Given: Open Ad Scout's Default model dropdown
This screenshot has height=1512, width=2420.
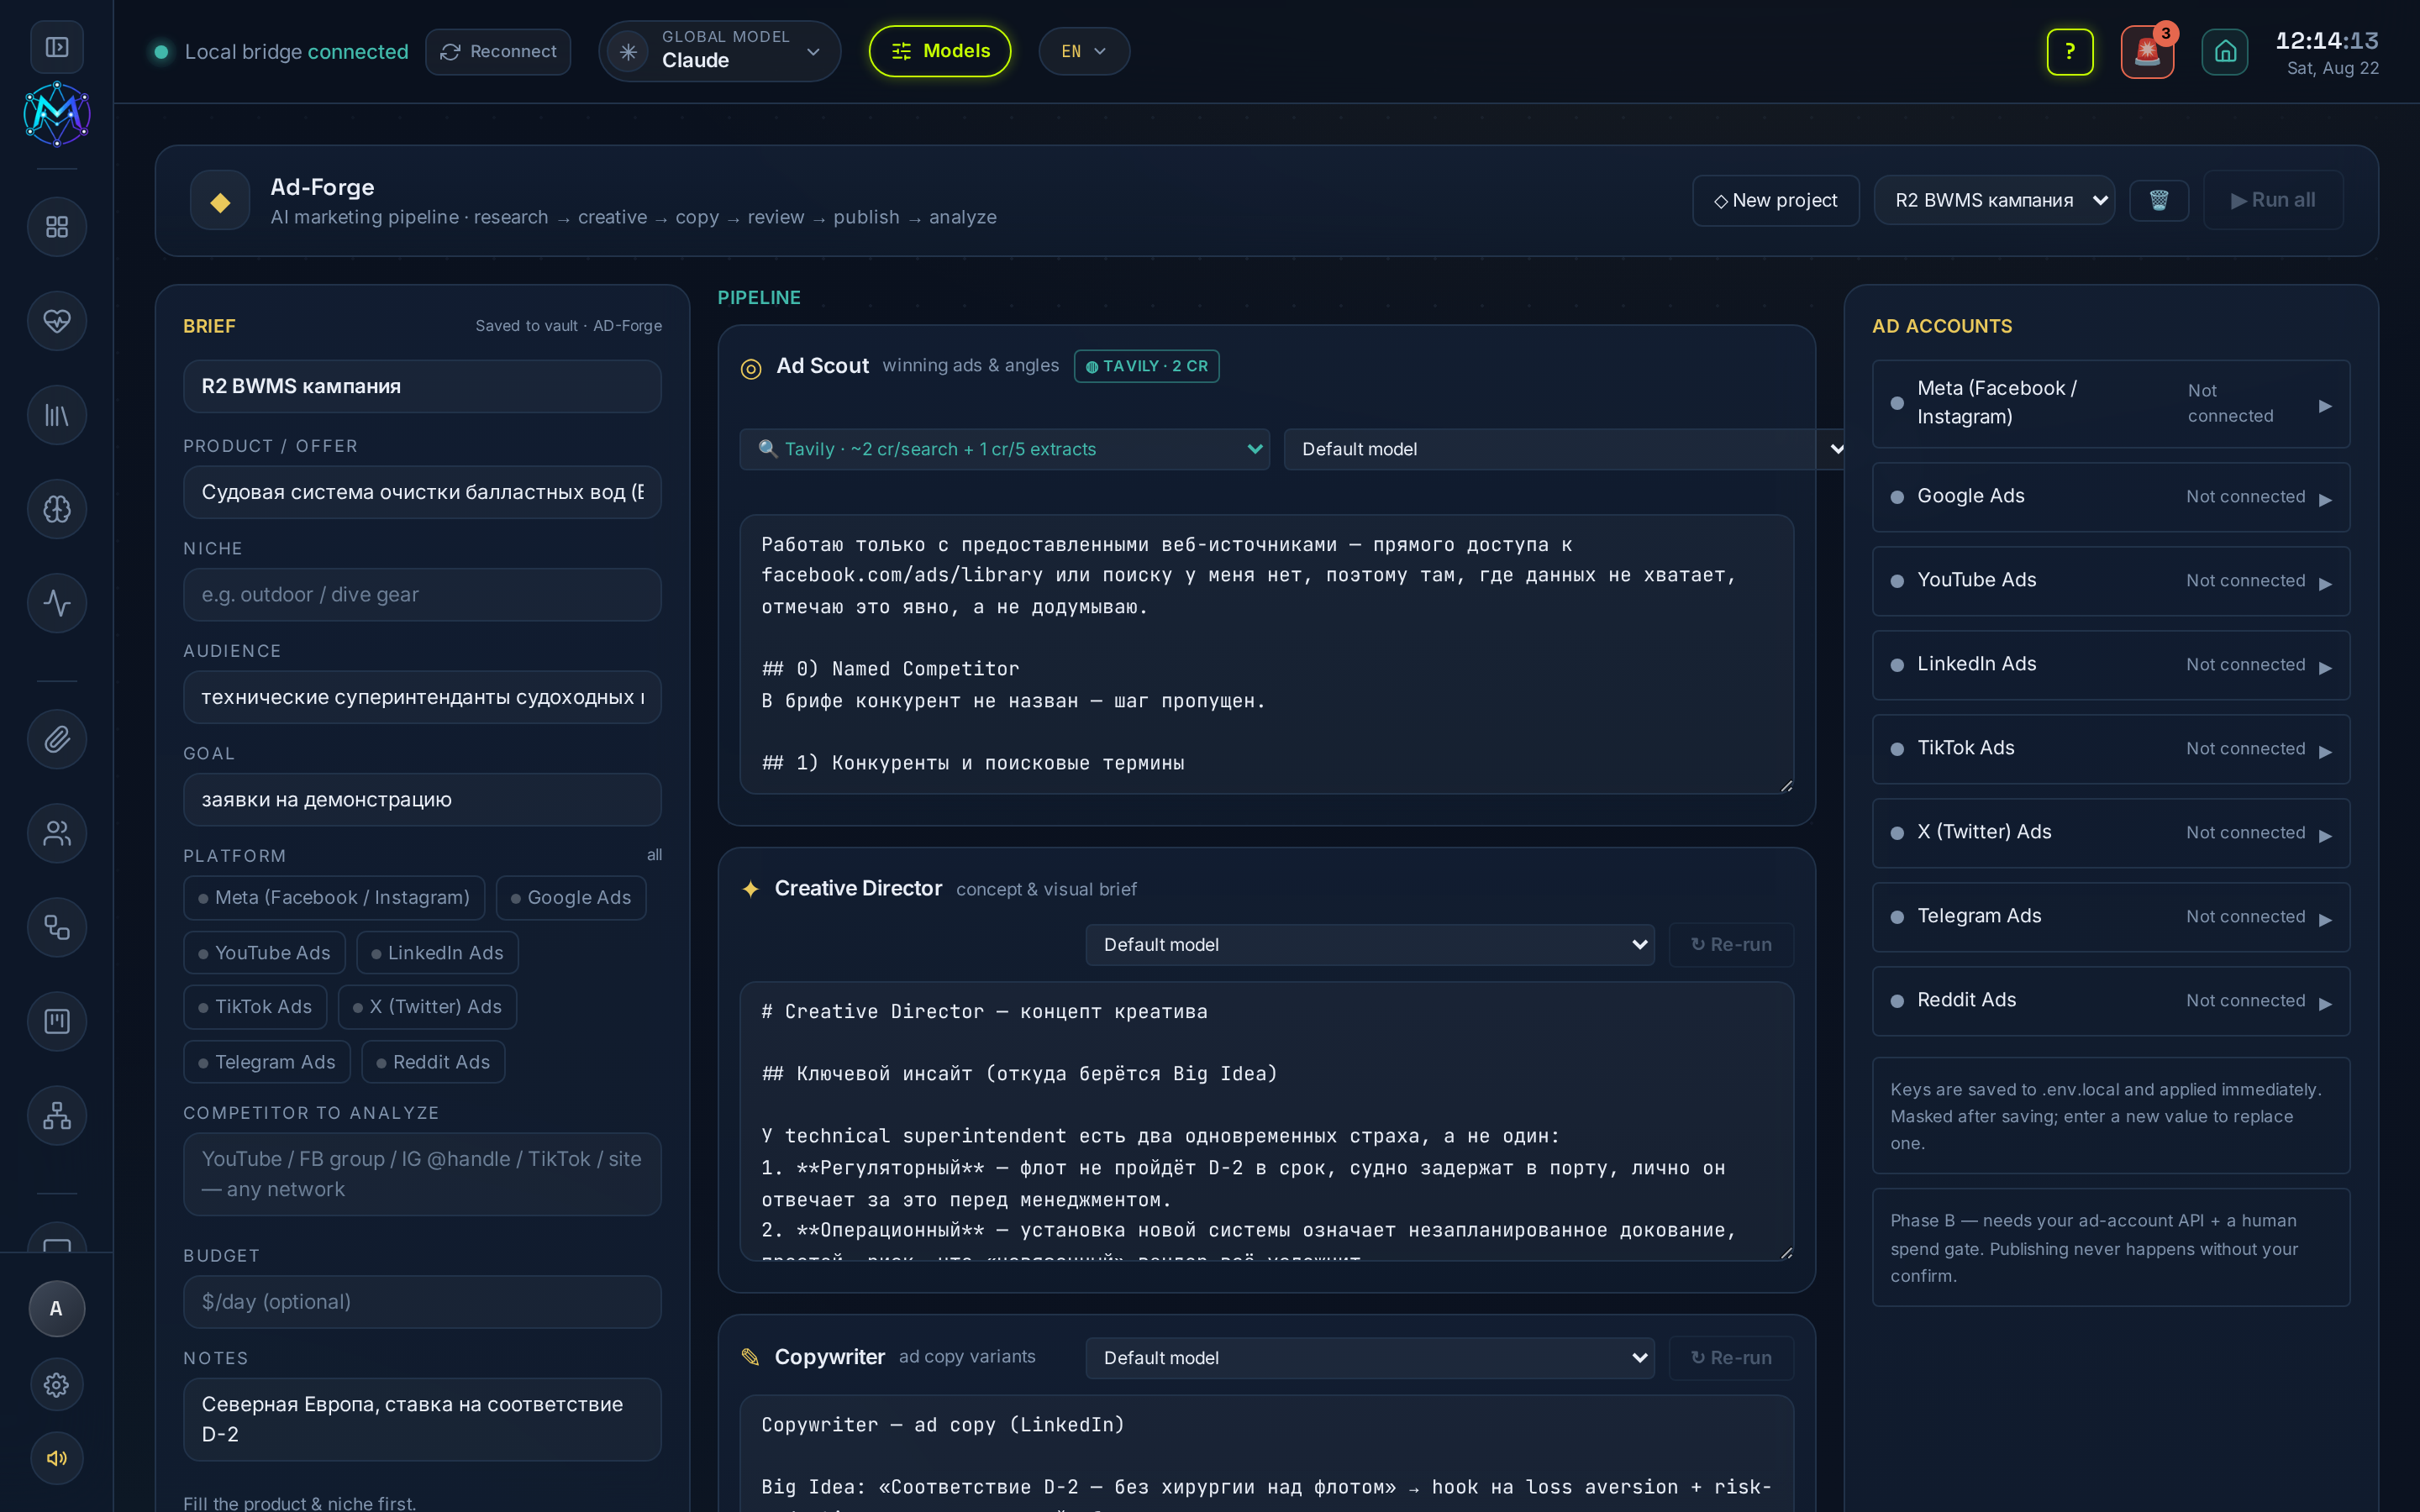Looking at the screenshot, I should pos(1564,449).
